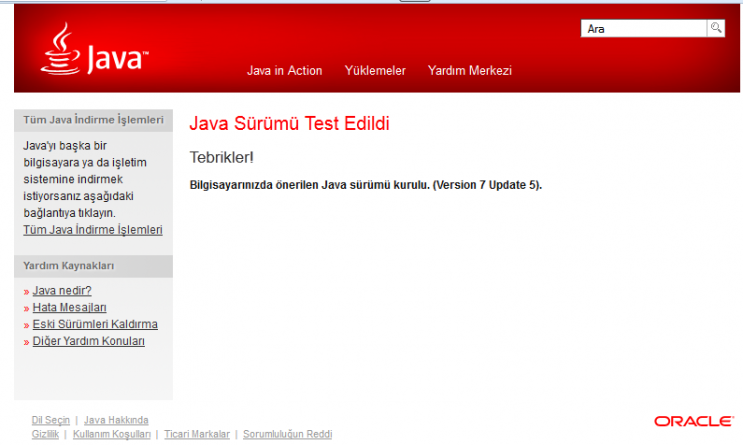Click the Tüm Java İndirme İşlemleri sidebar header
Viewport: 743px width, 445px height.
[x=93, y=120]
